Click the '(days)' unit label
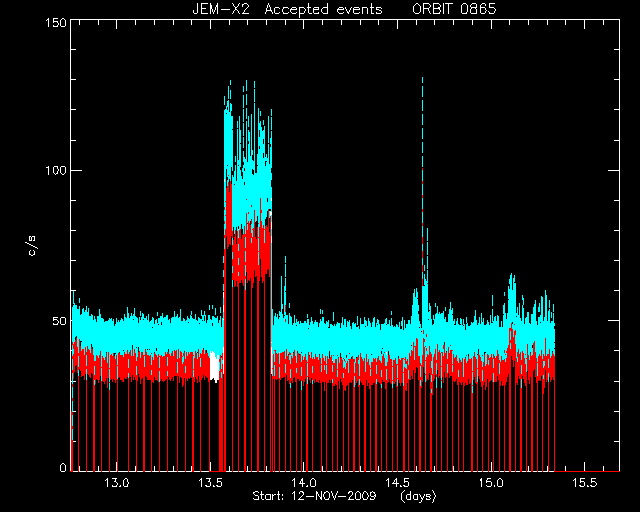Viewport: 640px width, 512px height. pyautogui.click(x=418, y=496)
